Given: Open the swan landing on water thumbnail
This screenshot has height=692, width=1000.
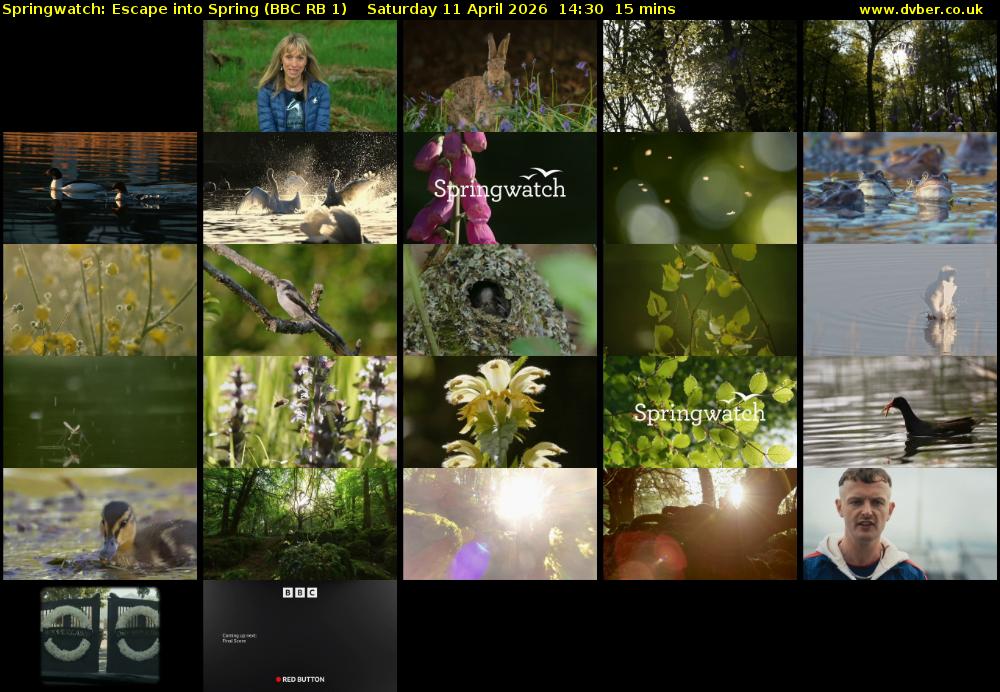Looking at the screenshot, I should (x=899, y=299).
